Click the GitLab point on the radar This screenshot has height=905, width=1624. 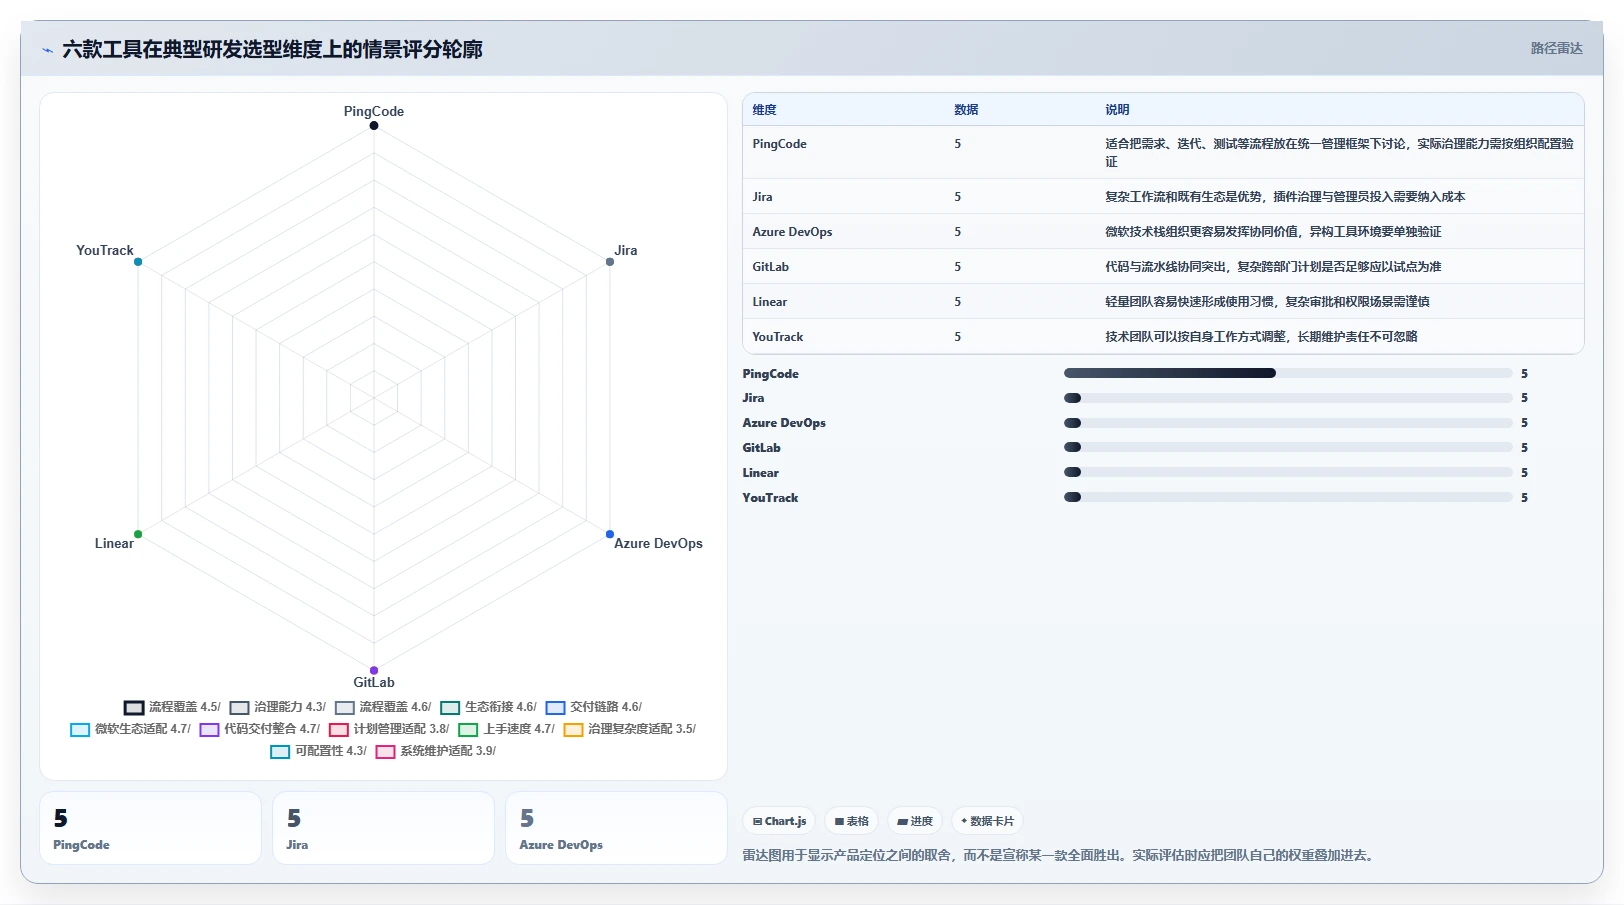[374, 670]
